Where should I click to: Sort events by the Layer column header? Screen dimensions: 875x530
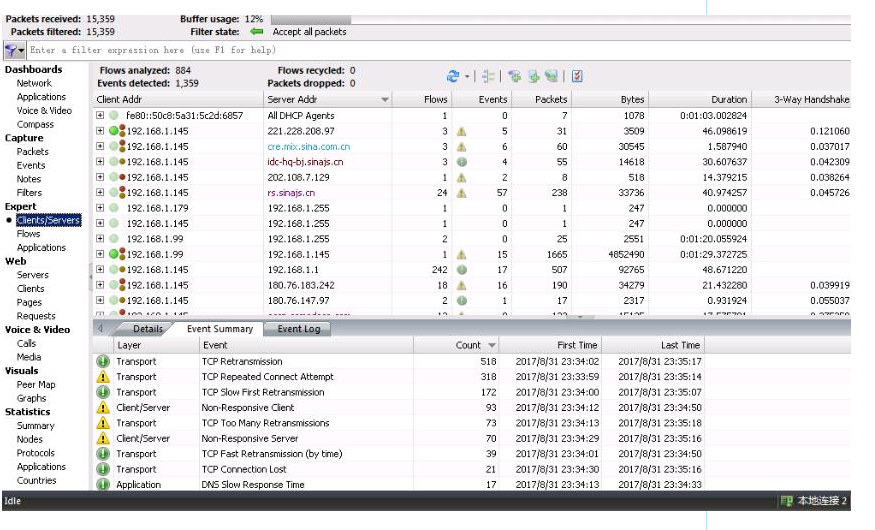pyautogui.click(x=156, y=345)
